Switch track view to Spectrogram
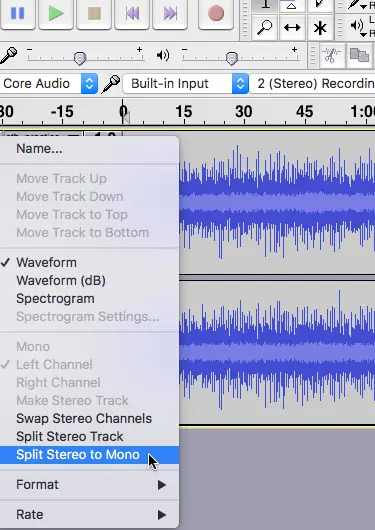 [x=55, y=299]
